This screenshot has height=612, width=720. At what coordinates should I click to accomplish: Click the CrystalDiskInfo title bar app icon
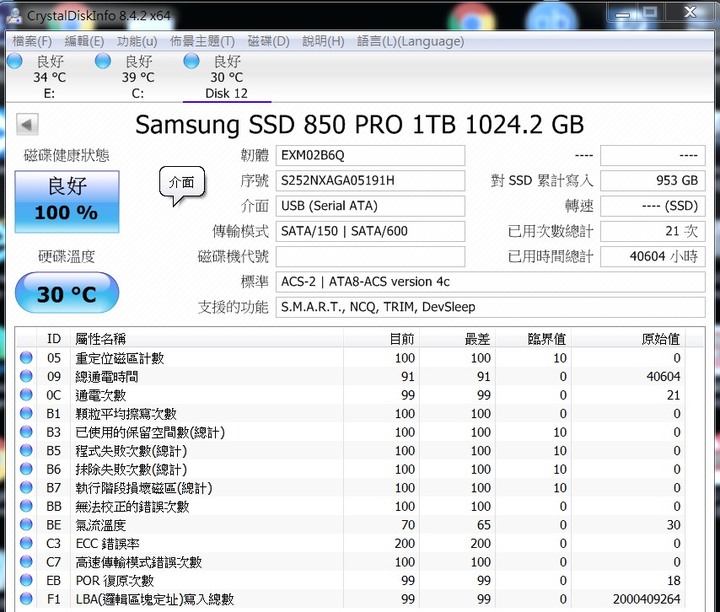click(x=14, y=15)
